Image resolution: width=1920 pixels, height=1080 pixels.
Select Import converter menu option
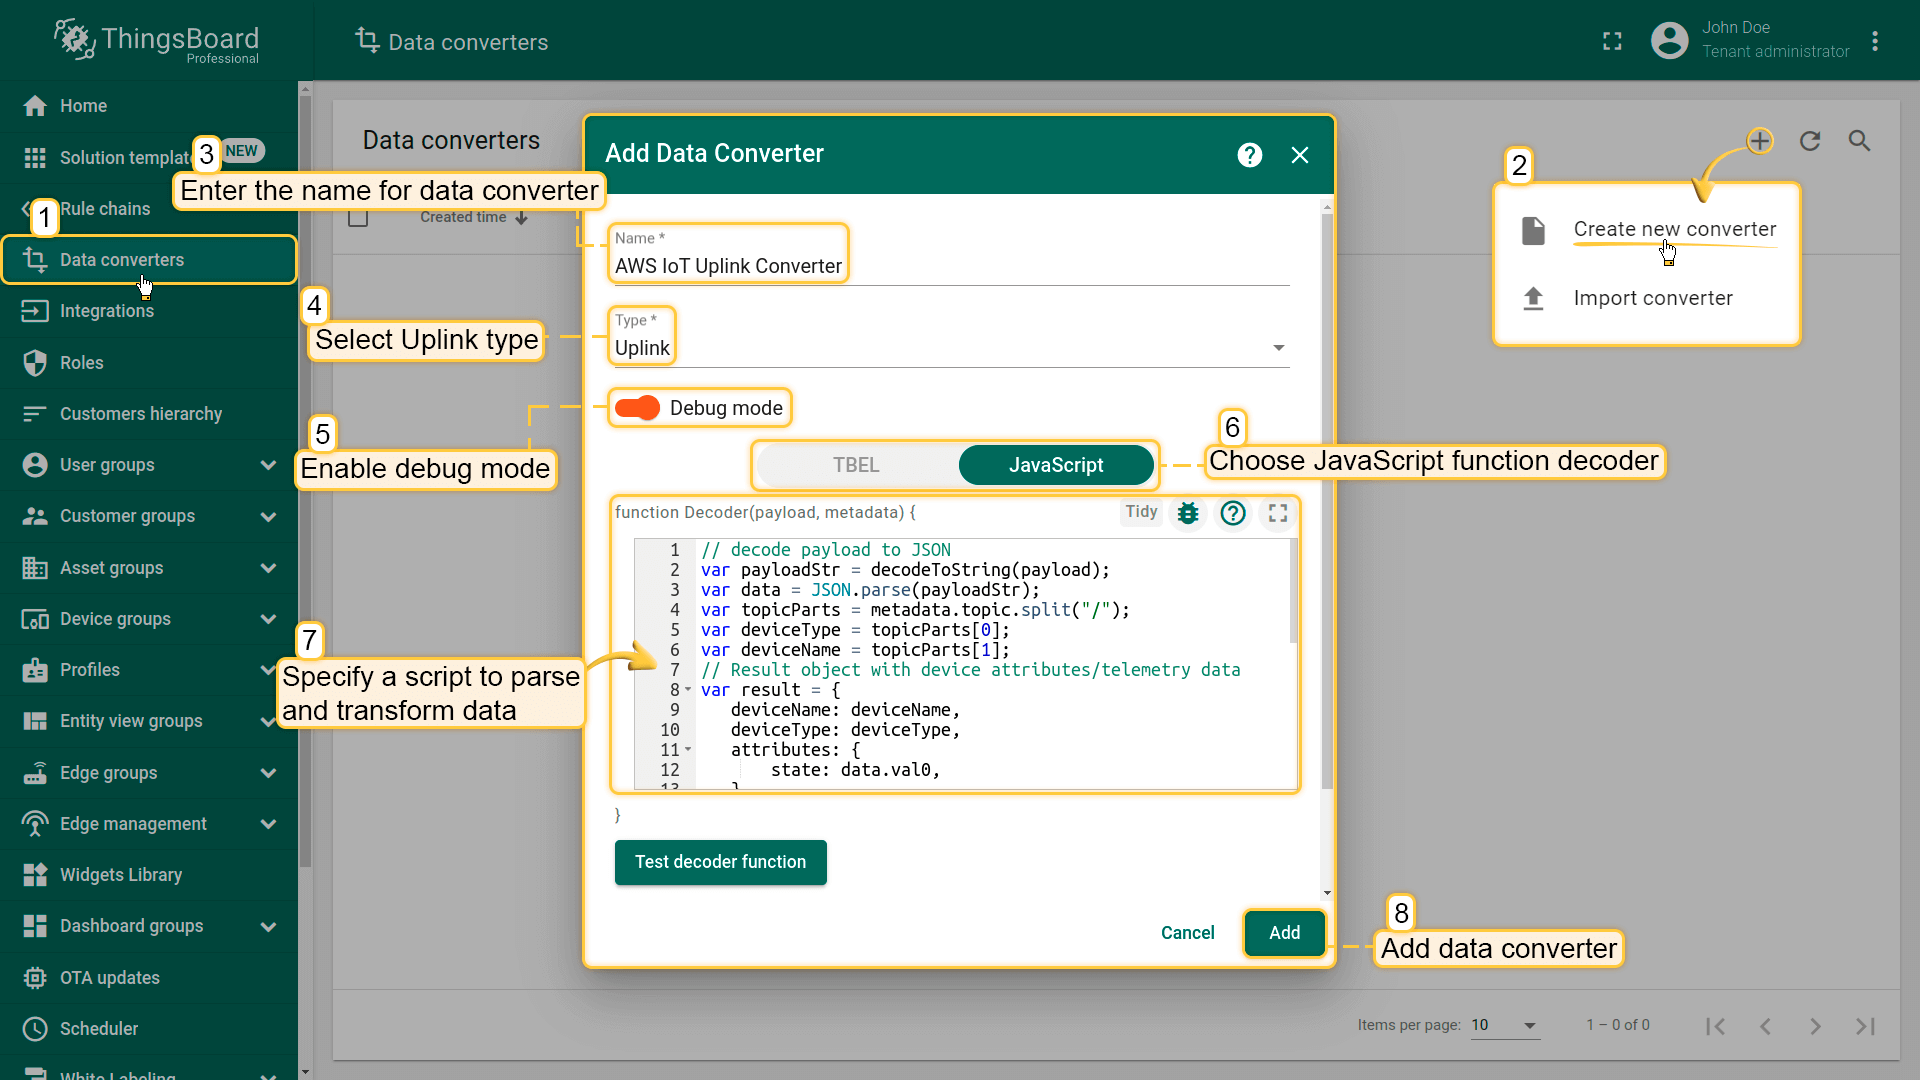(1652, 298)
